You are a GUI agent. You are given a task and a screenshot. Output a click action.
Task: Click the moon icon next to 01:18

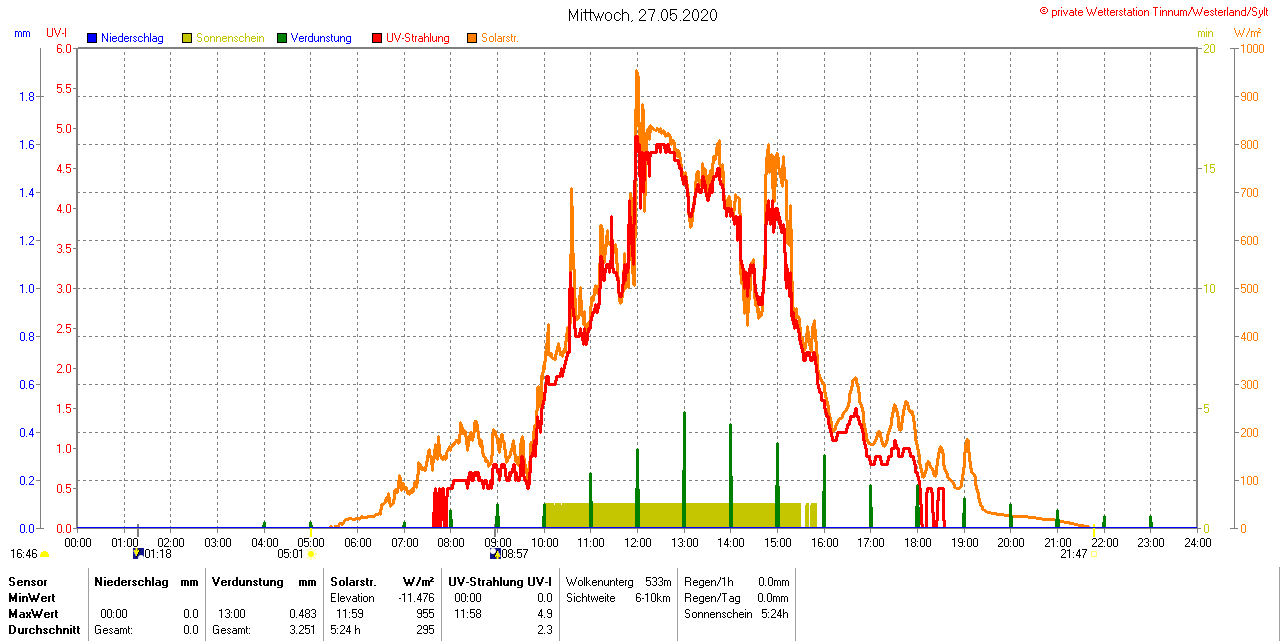137,552
